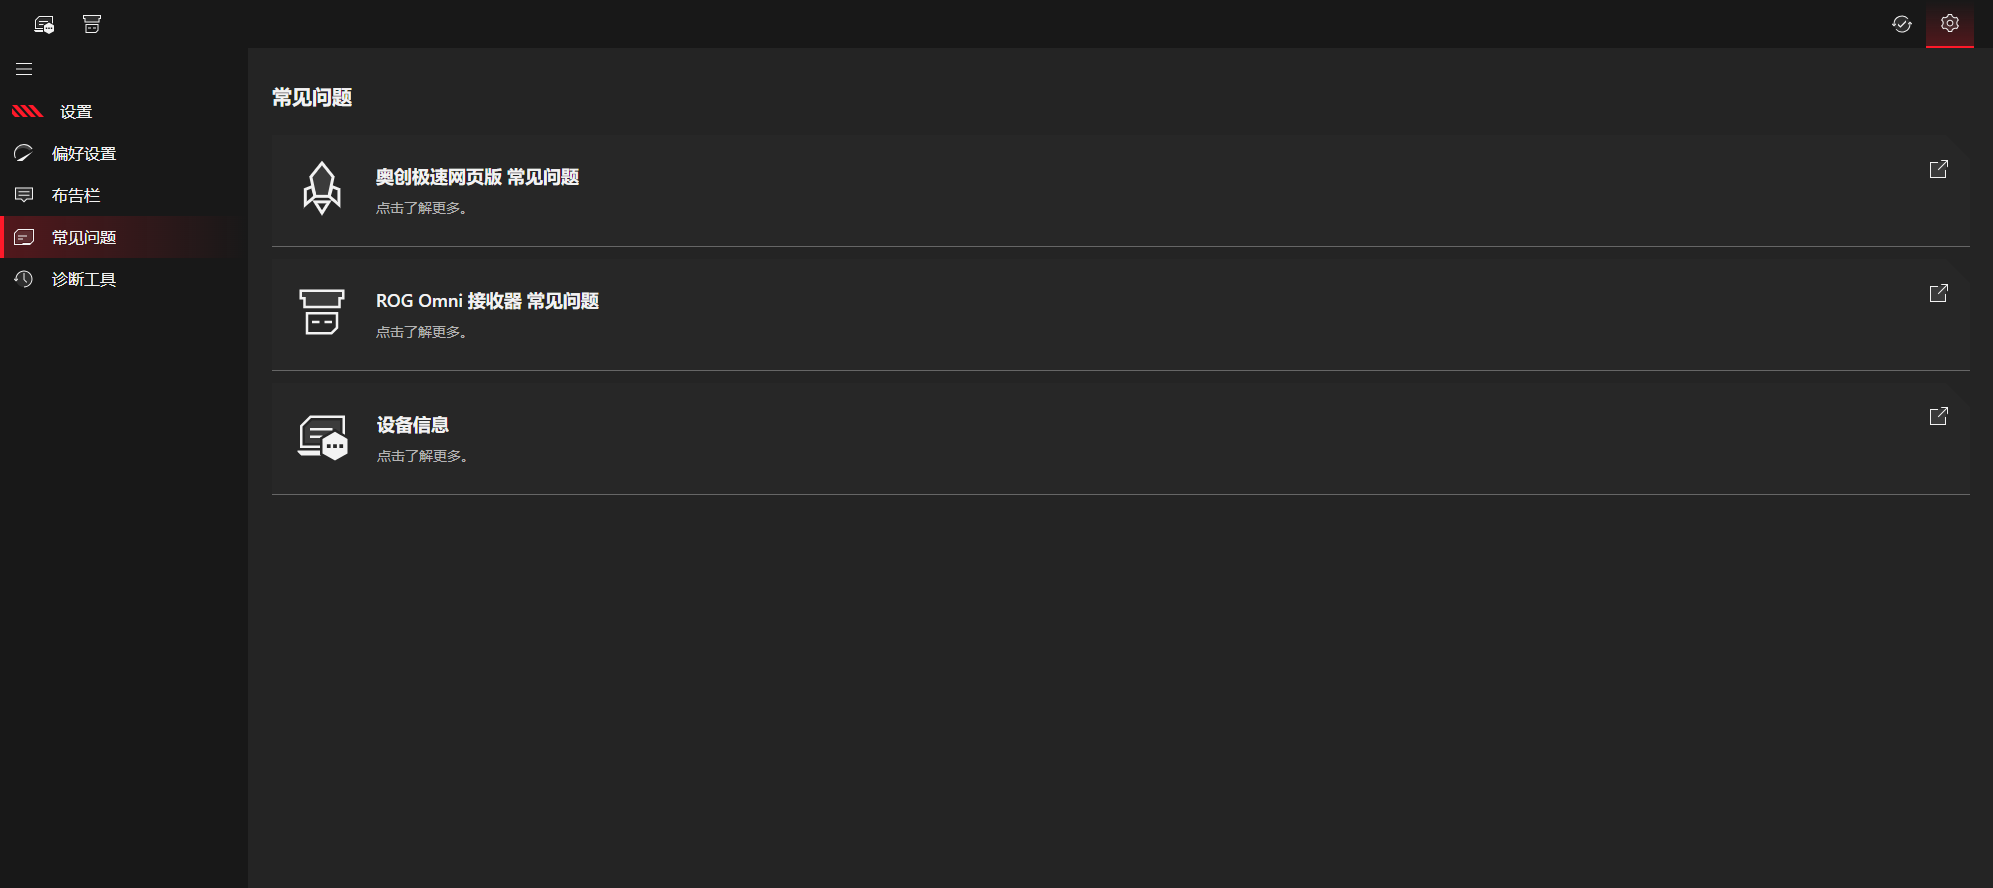Click the rocket icon for 奥创极速网页版
This screenshot has height=888, width=1993.
coord(322,188)
